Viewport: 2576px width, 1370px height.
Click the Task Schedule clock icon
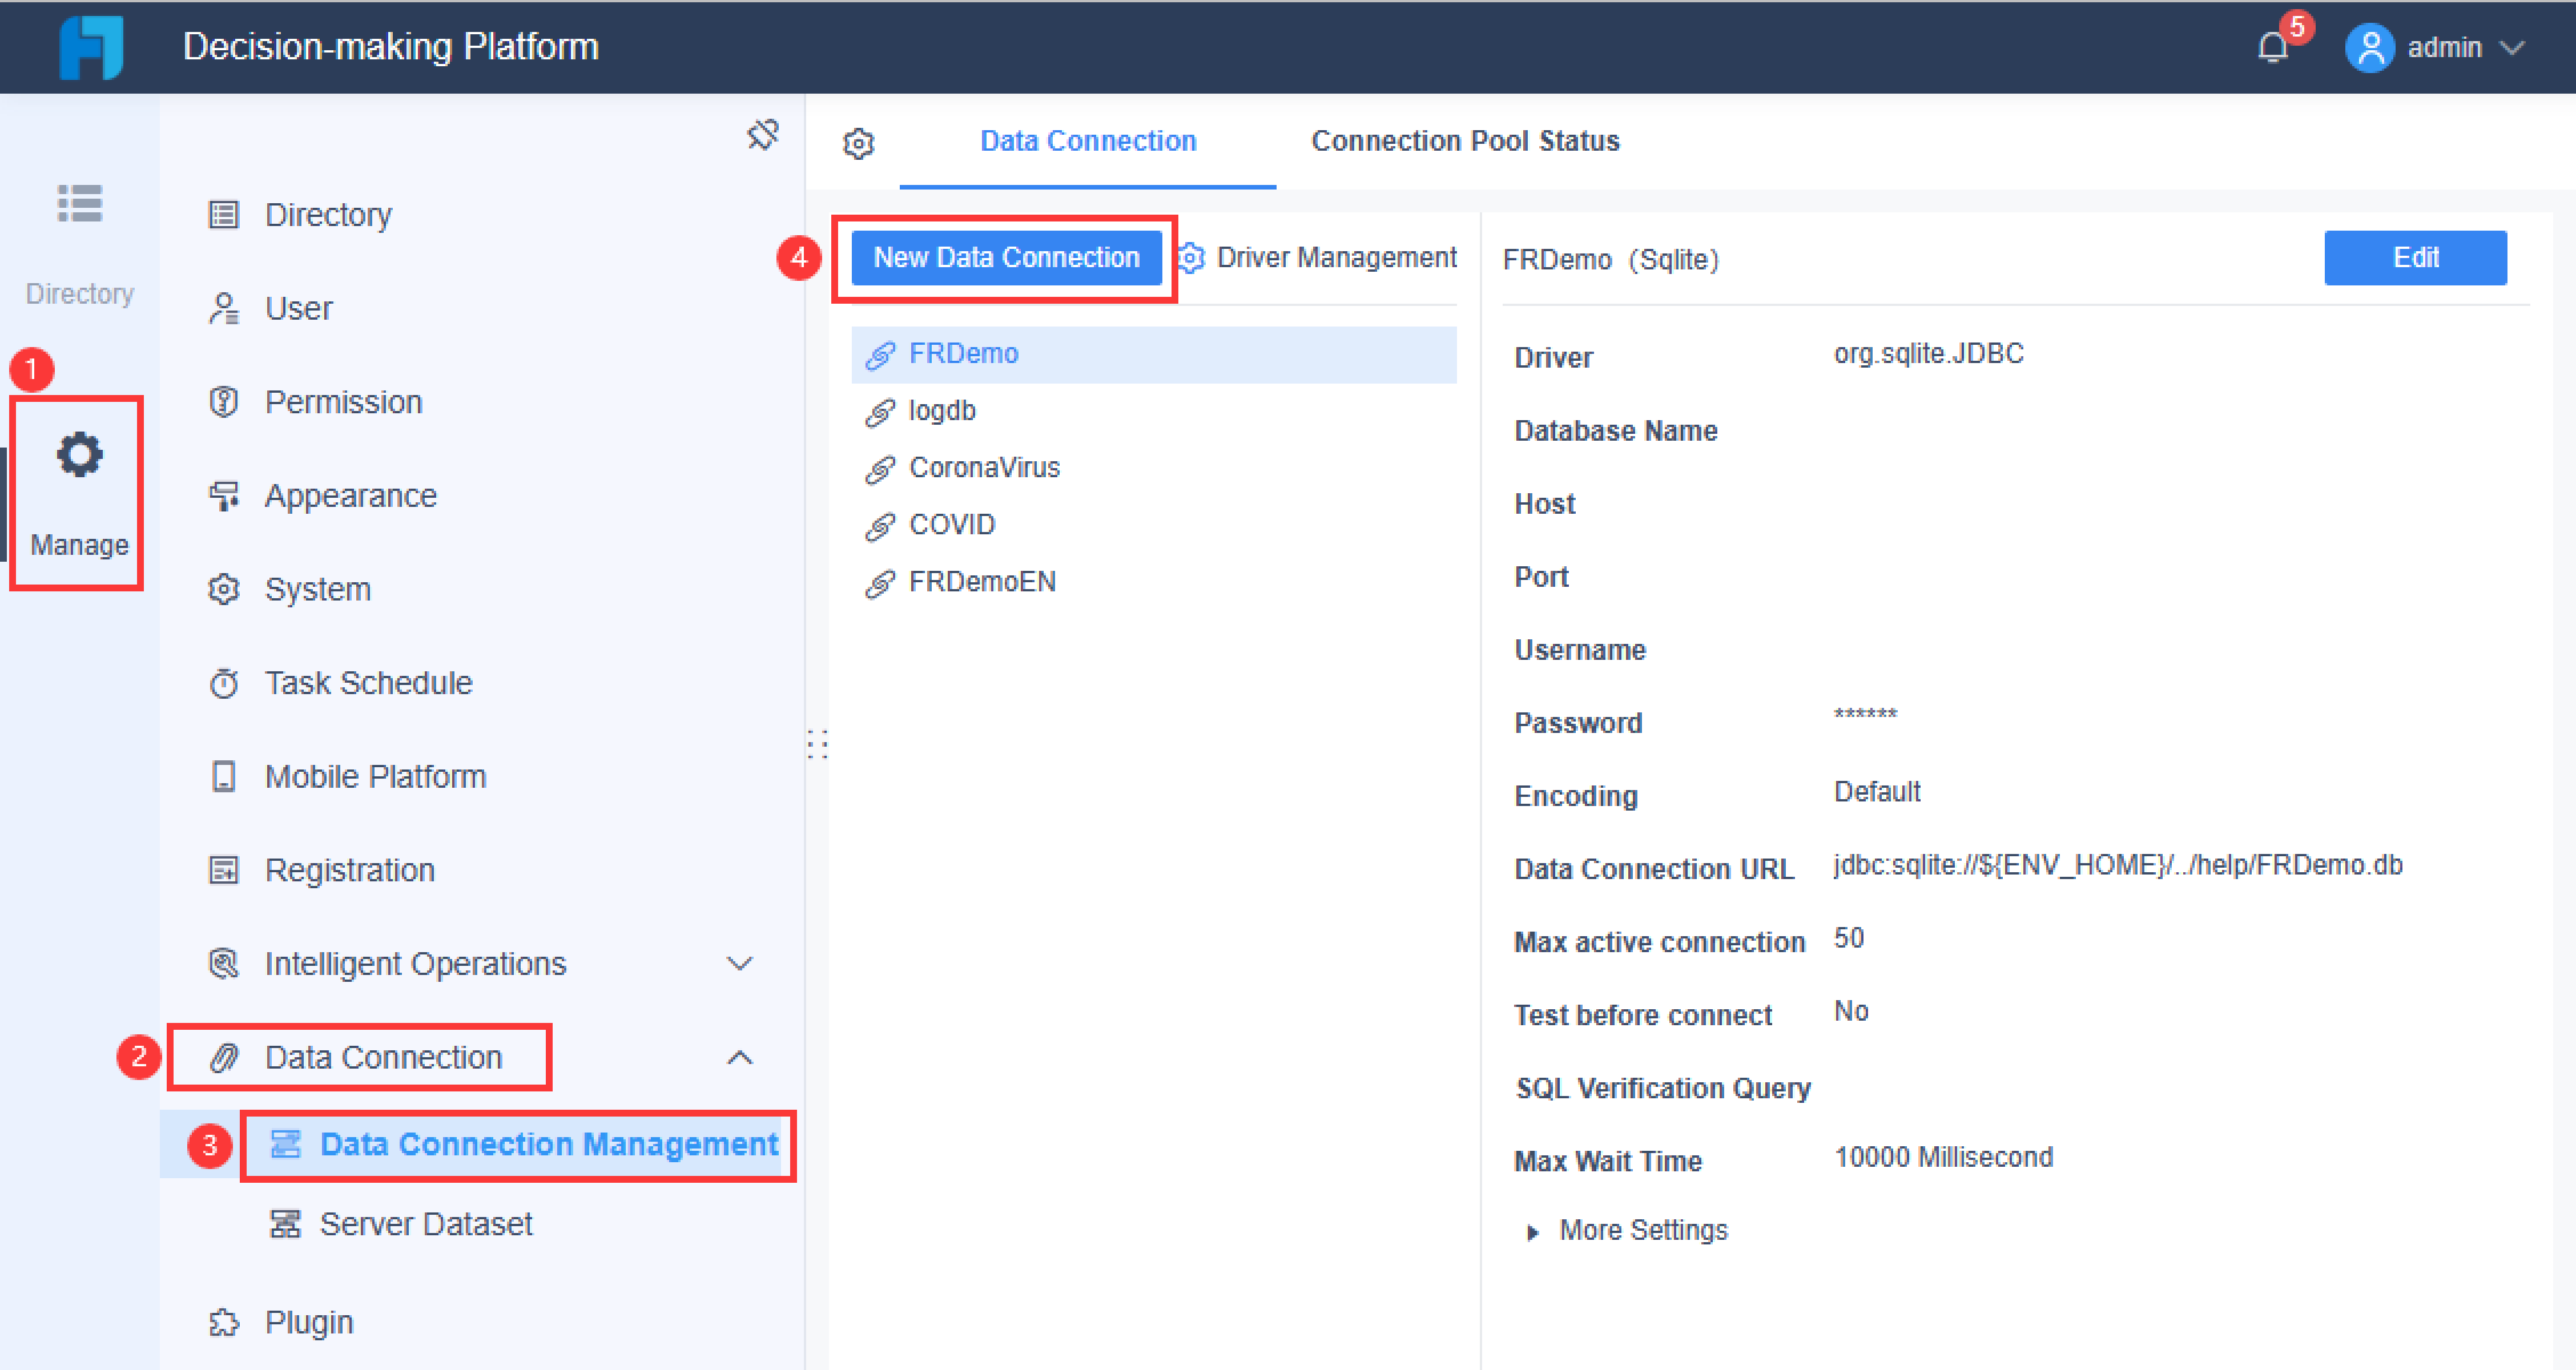pyautogui.click(x=224, y=683)
